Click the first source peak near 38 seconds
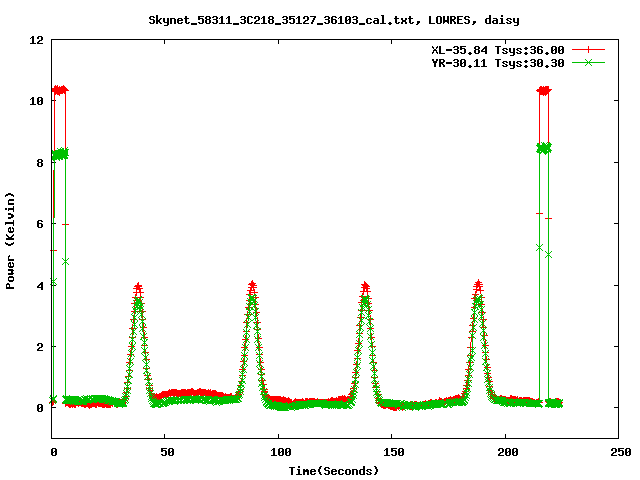Screen dimensions: 640x480 point(138,288)
